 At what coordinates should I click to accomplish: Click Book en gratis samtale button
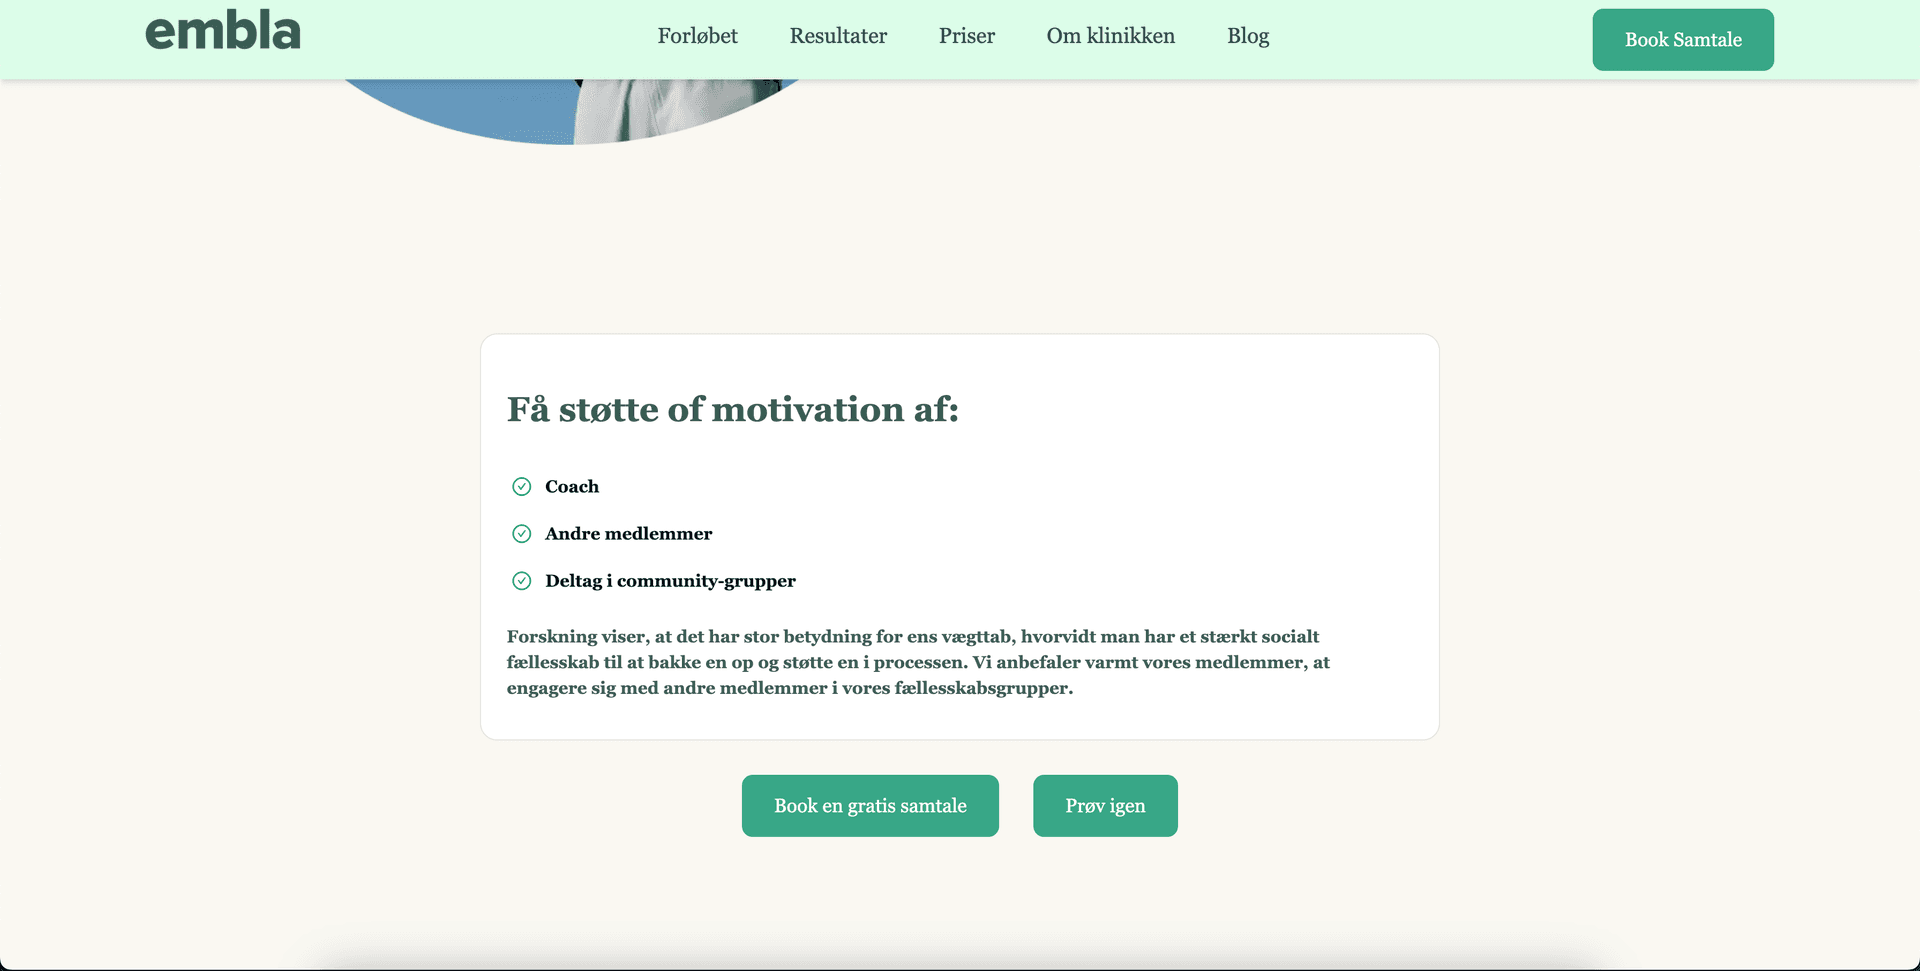870,806
